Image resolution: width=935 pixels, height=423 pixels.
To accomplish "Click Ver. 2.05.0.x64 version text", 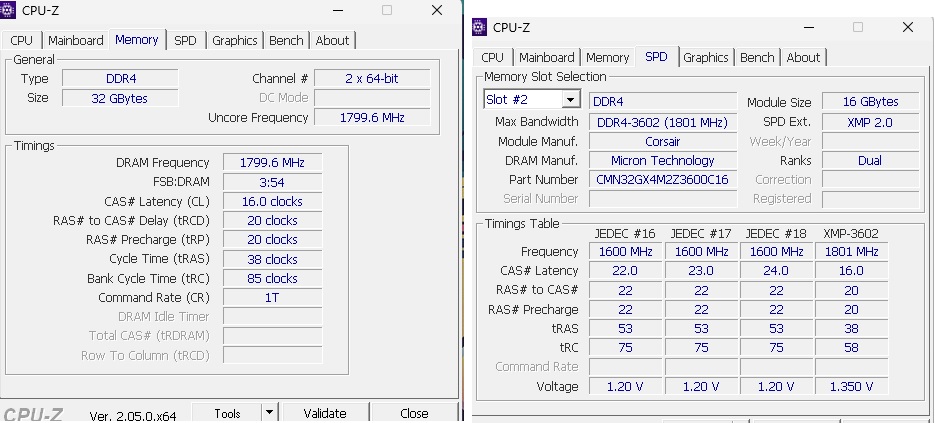I will tap(132, 415).
